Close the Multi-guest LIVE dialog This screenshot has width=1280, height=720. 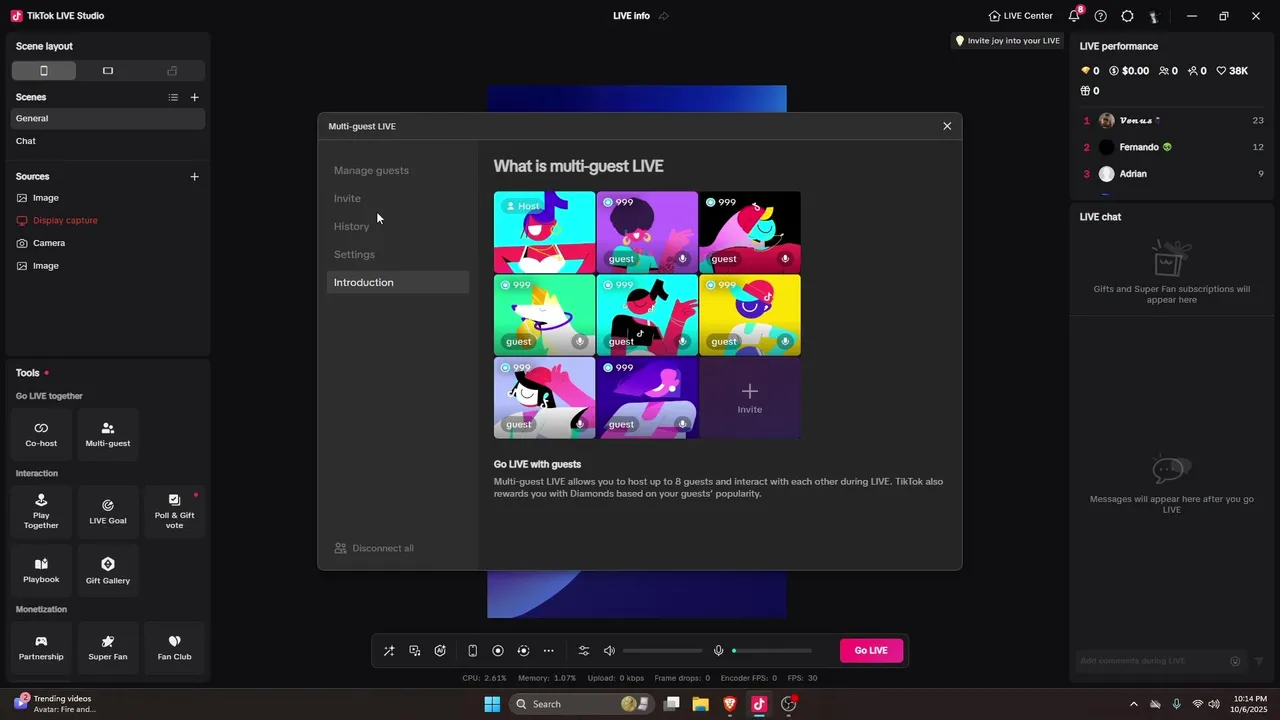tap(947, 126)
